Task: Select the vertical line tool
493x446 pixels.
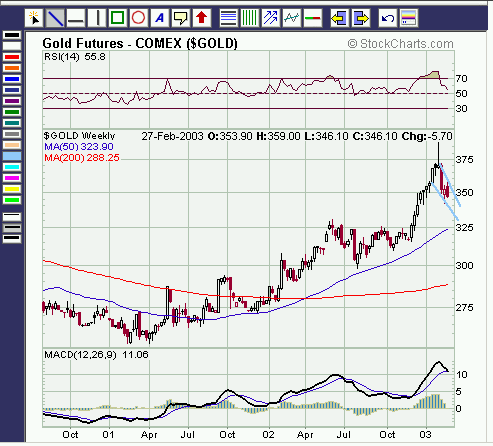Action: click(97, 18)
